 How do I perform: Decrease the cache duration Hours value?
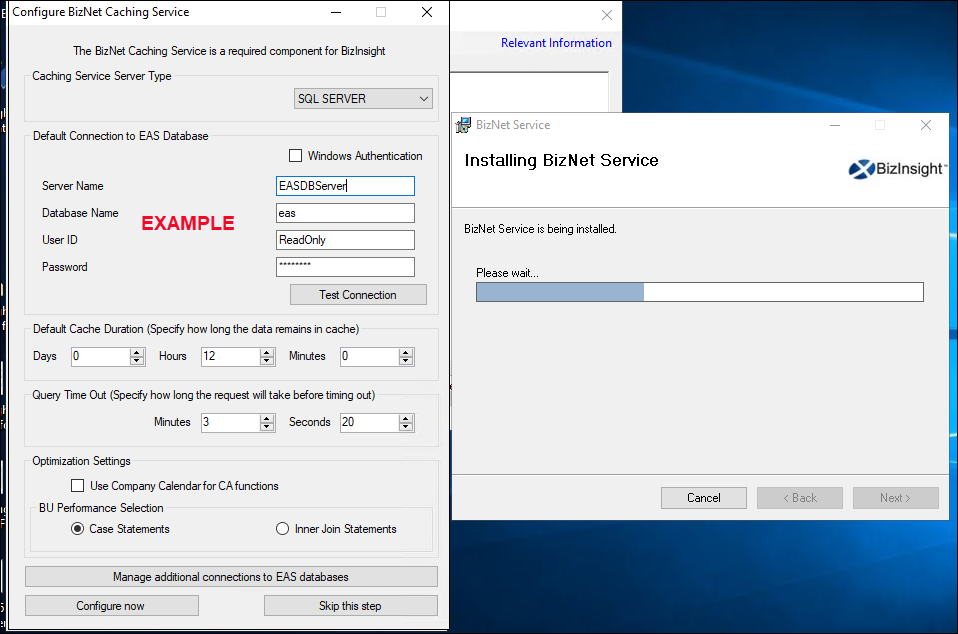coord(267,361)
